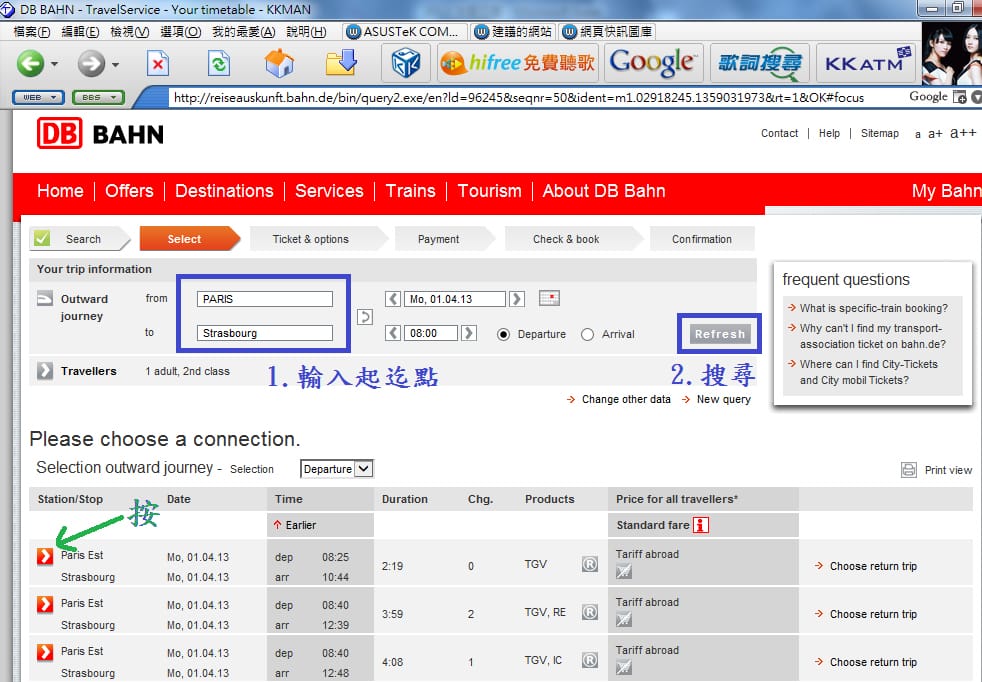Step the time later with the right arrow
The image size is (982, 682).
tap(468, 333)
